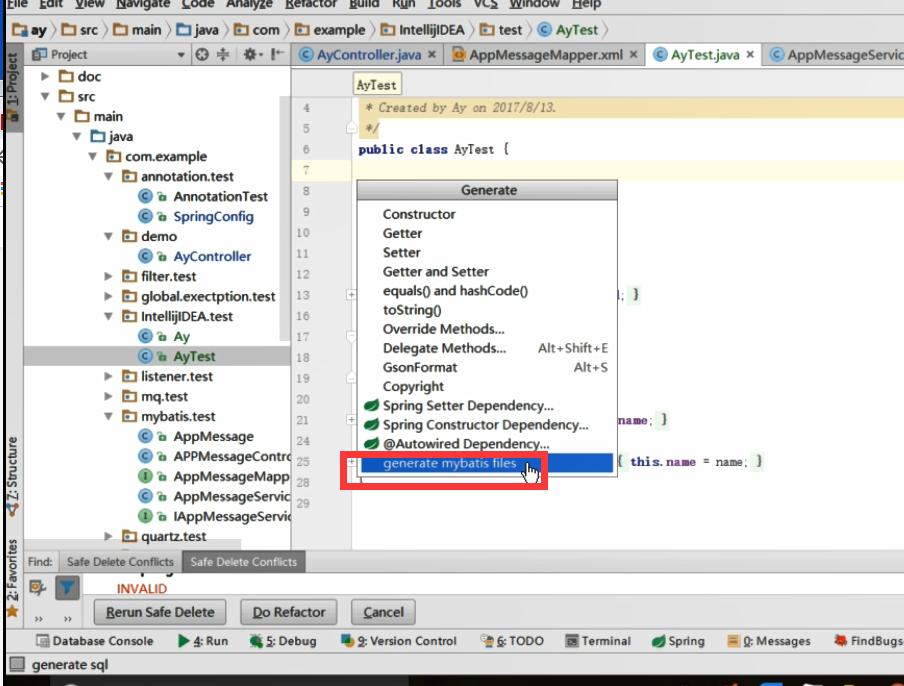
Task: Select generate mybatis files option
Action: pyautogui.click(x=487, y=463)
